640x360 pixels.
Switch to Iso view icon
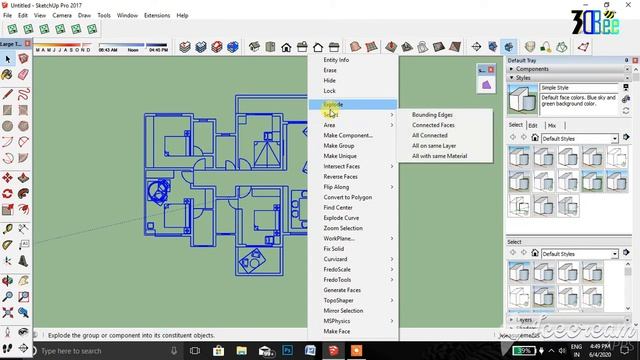[x=254, y=47]
